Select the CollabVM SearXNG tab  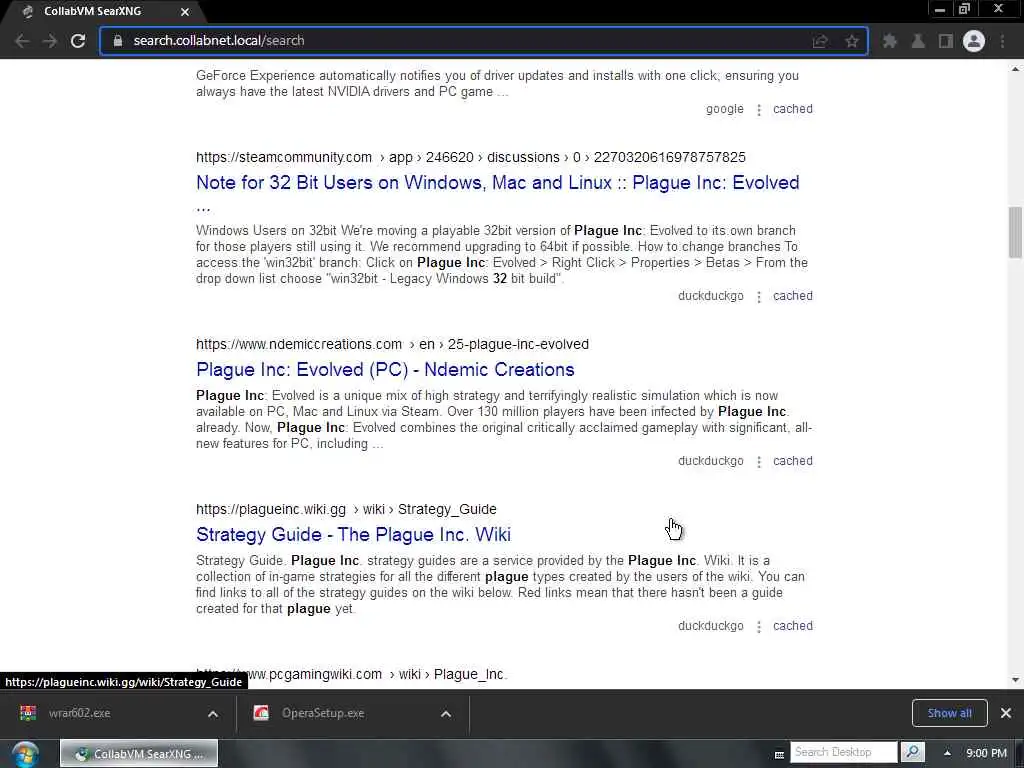tap(104, 12)
